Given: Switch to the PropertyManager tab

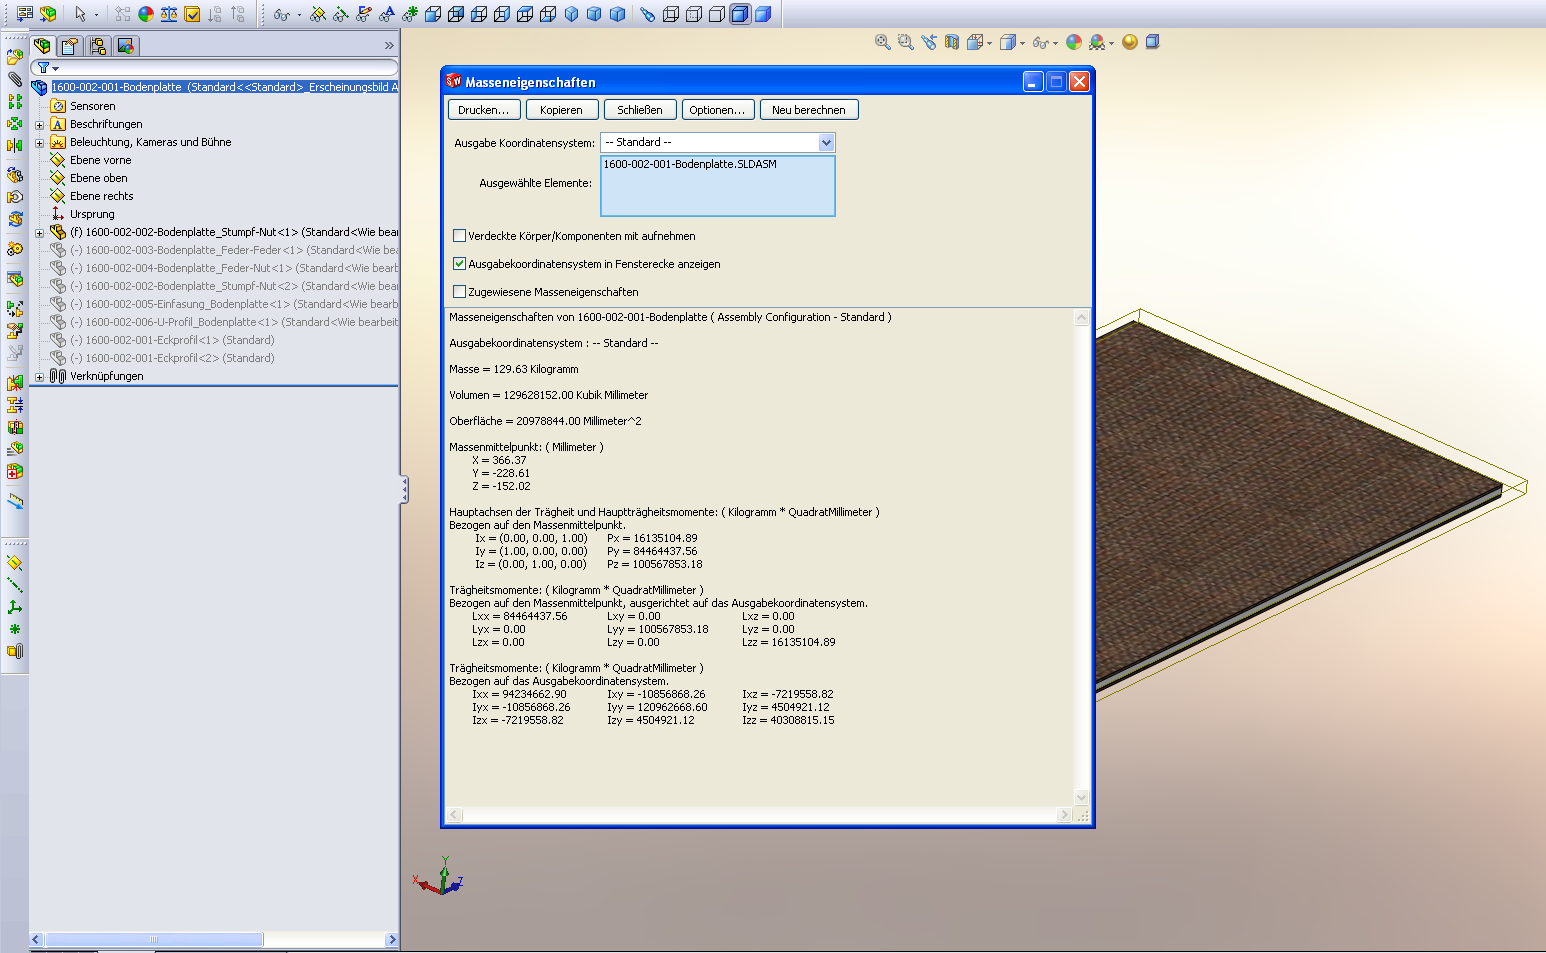Looking at the screenshot, I should coord(70,46).
